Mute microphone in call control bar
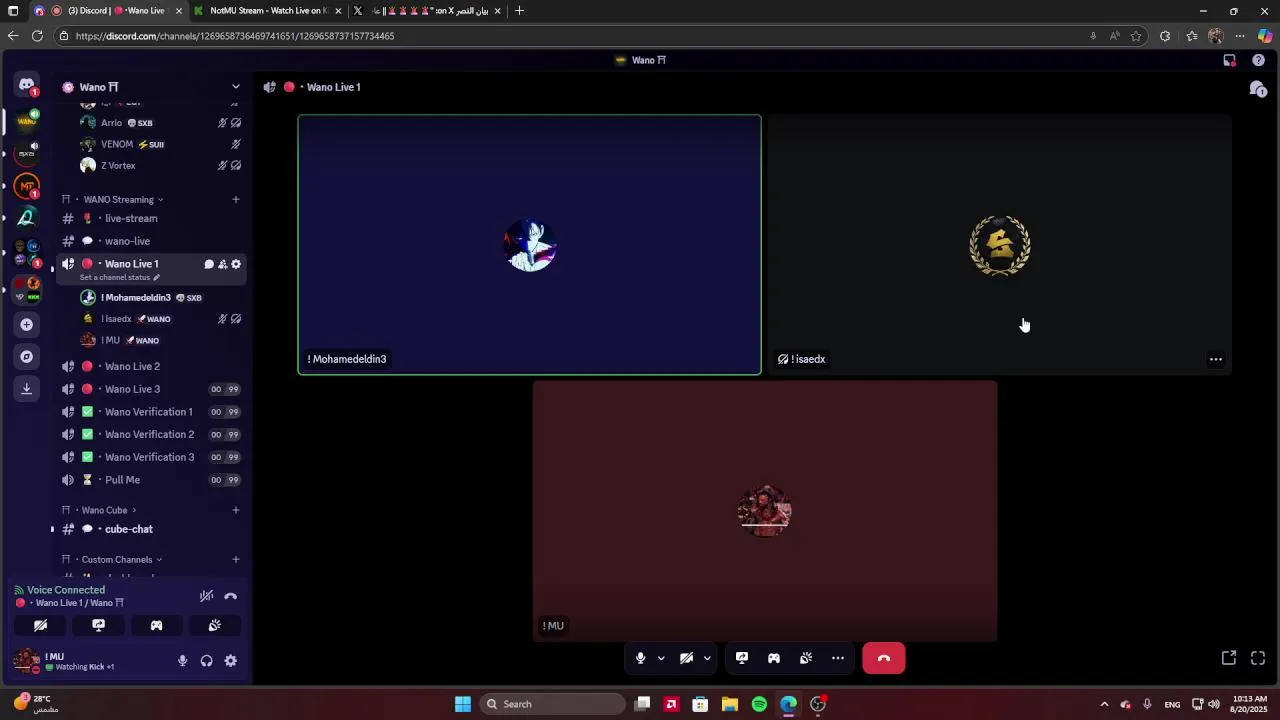 [x=641, y=658]
